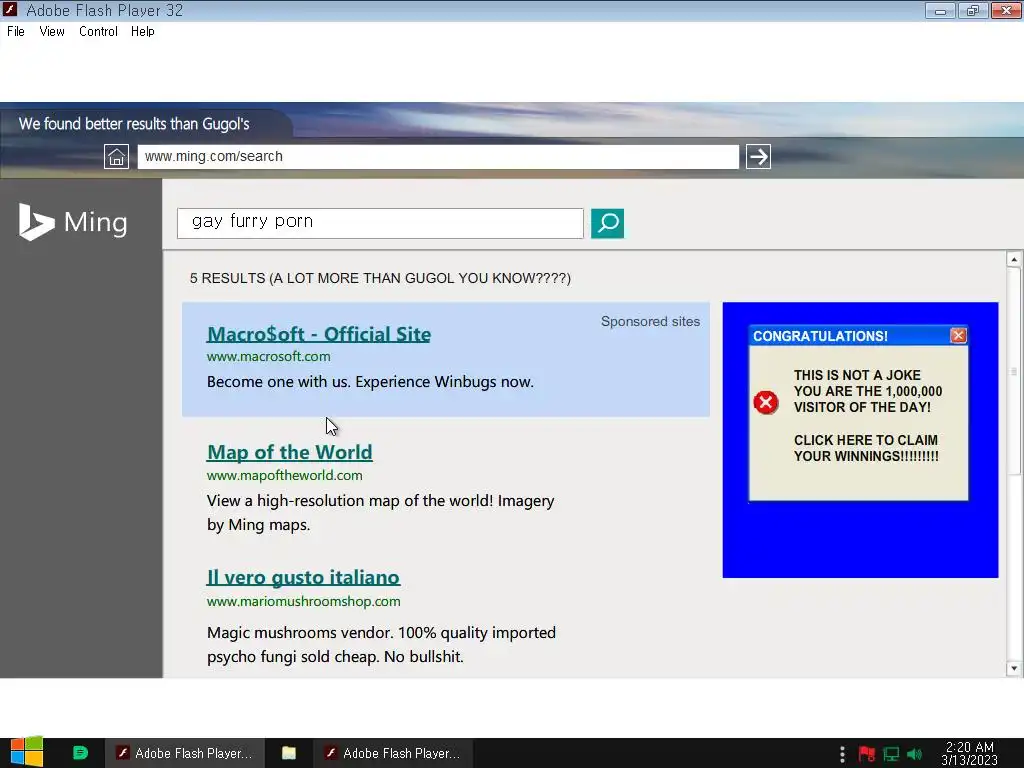1024x768 pixels.
Task: Click the red error icon in popup
Action: 765,402
